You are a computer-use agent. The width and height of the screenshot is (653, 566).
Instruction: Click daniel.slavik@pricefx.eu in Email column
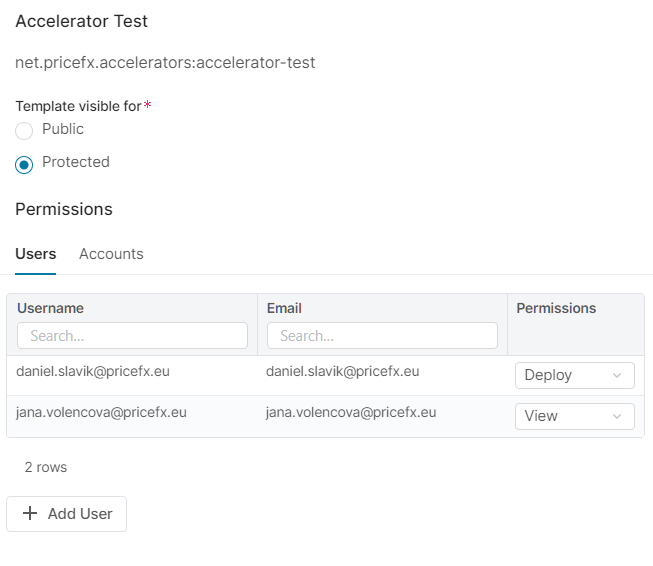342,371
